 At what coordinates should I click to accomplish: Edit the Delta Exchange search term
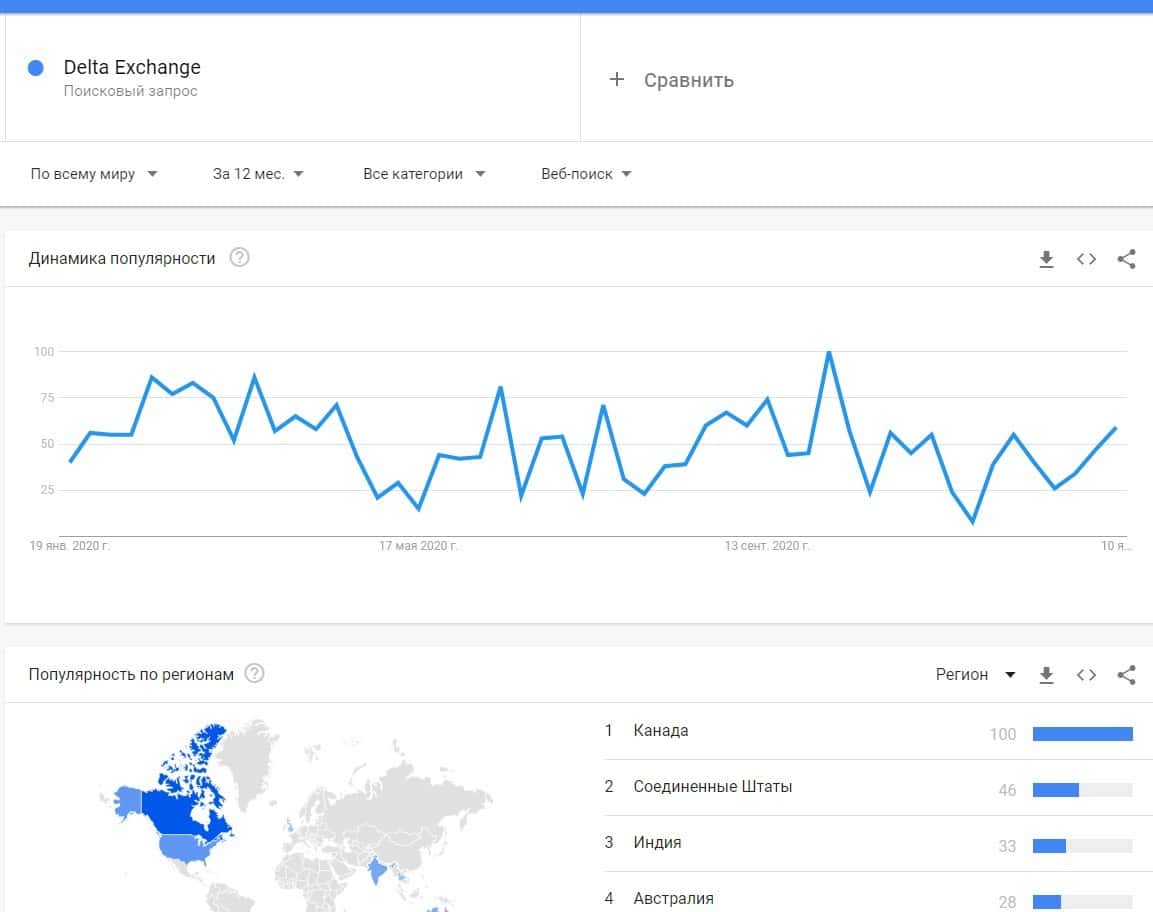coord(132,68)
